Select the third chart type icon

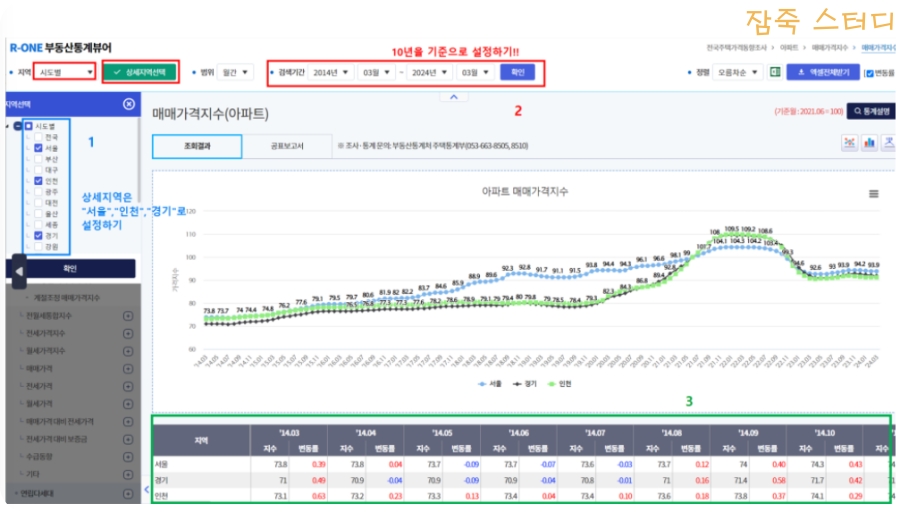(x=889, y=143)
